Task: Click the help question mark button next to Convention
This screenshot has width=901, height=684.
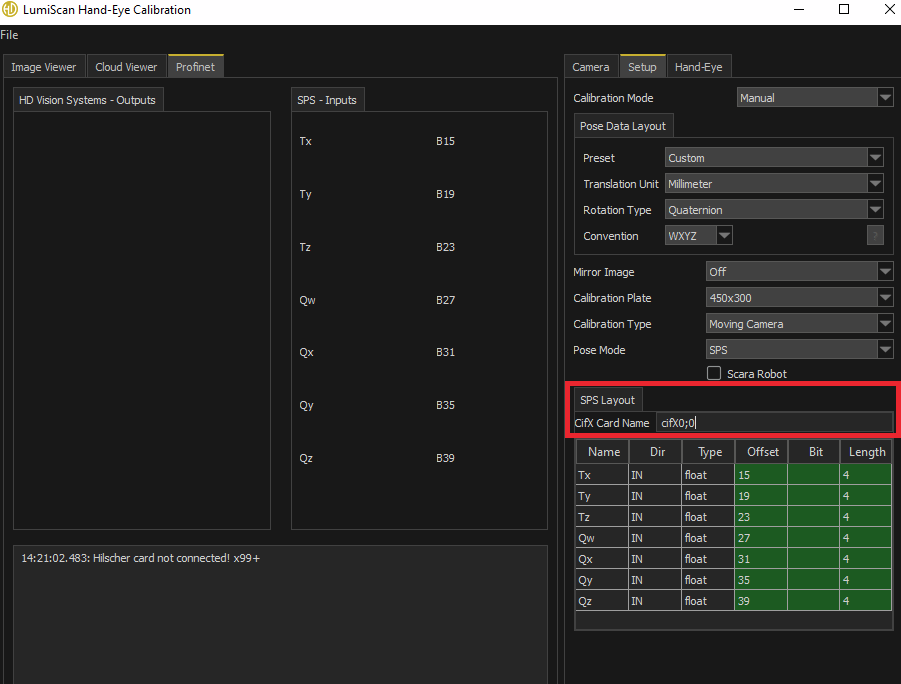Action: (875, 236)
